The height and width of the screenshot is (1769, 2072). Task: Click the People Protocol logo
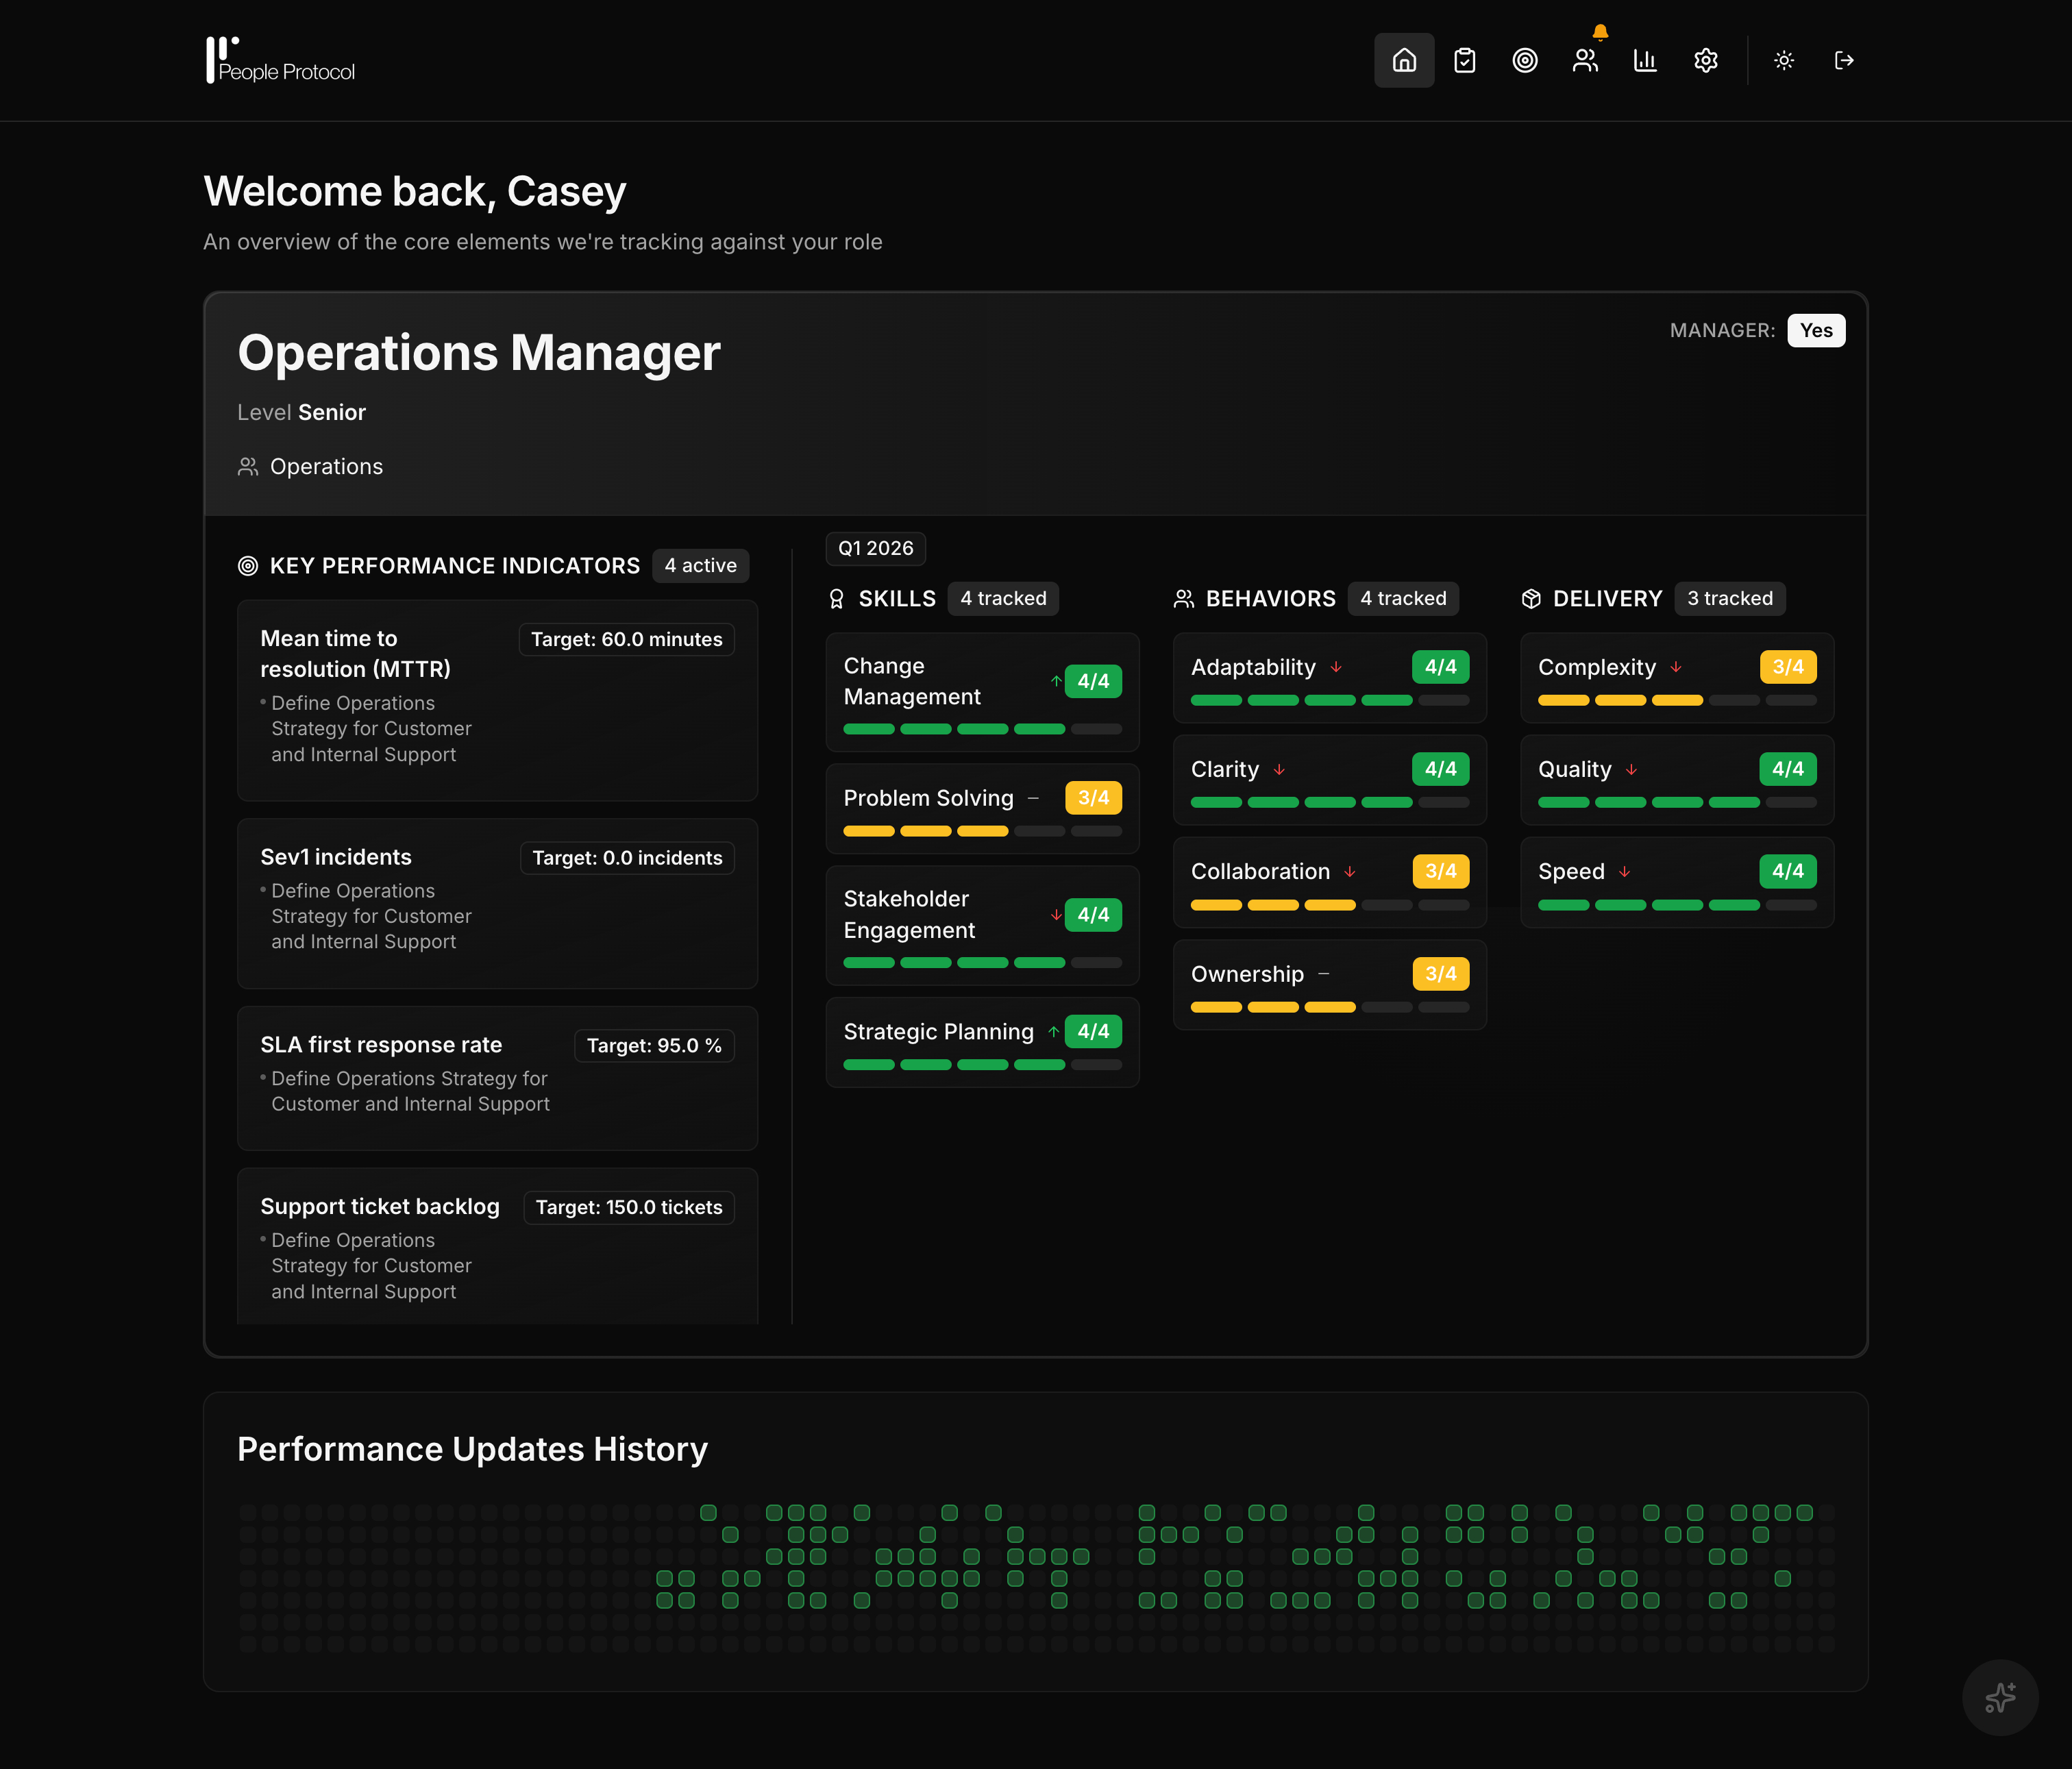[280, 60]
